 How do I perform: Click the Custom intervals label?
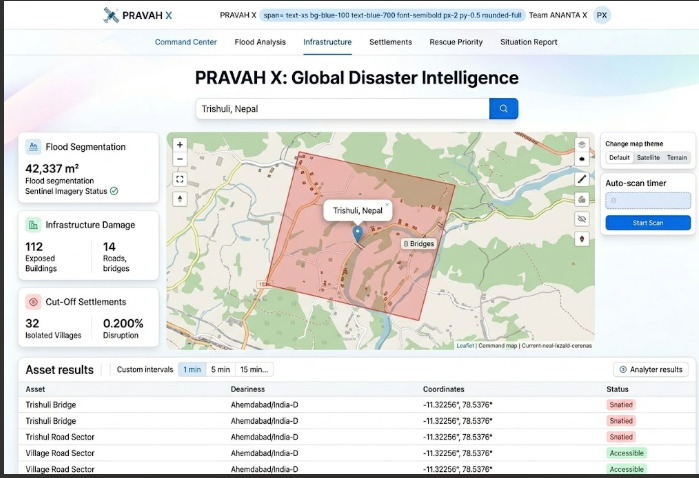click(145, 370)
